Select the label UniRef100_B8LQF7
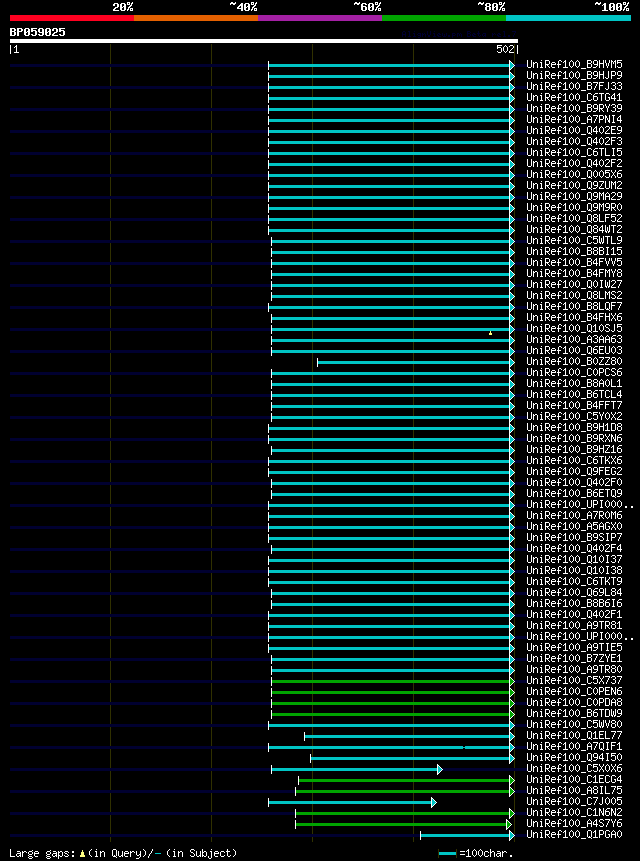 pyautogui.click(x=574, y=306)
